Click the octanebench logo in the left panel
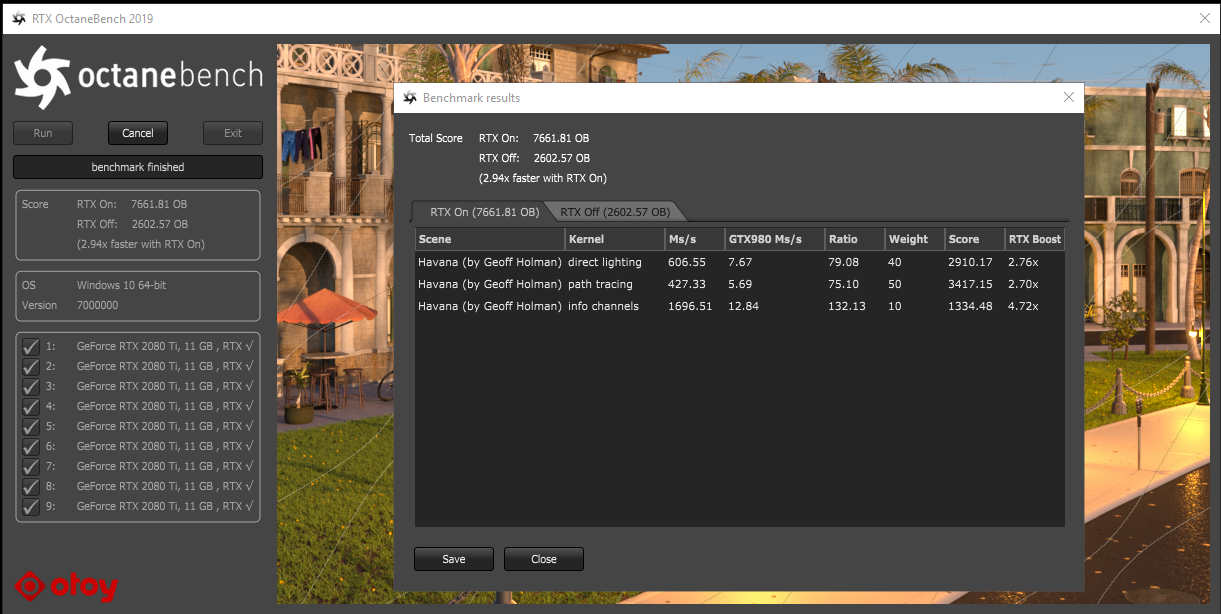 138,75
